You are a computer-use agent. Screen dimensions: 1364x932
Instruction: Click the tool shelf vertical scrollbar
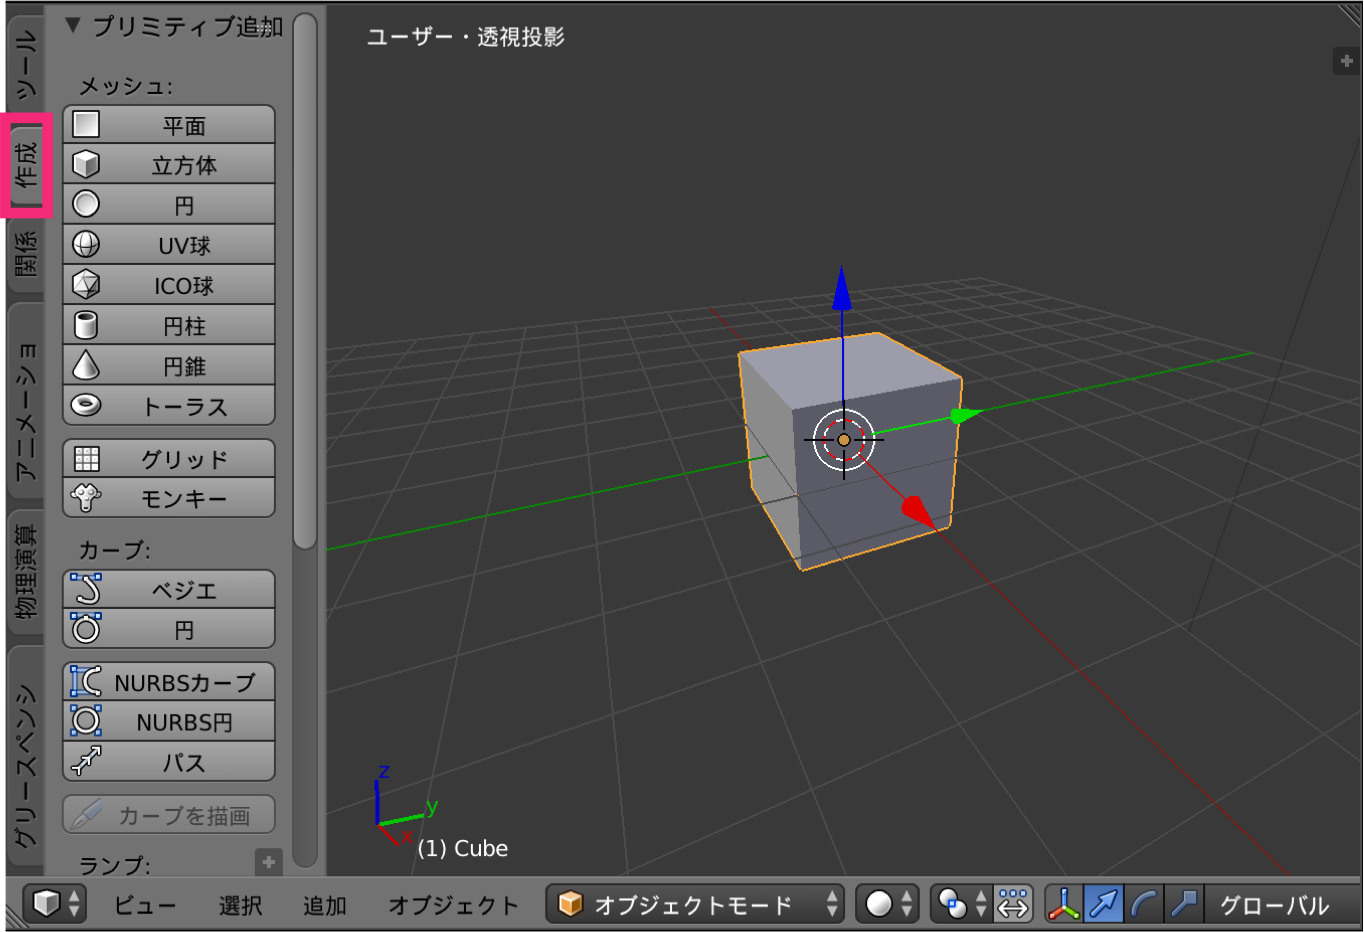point(305,280)
